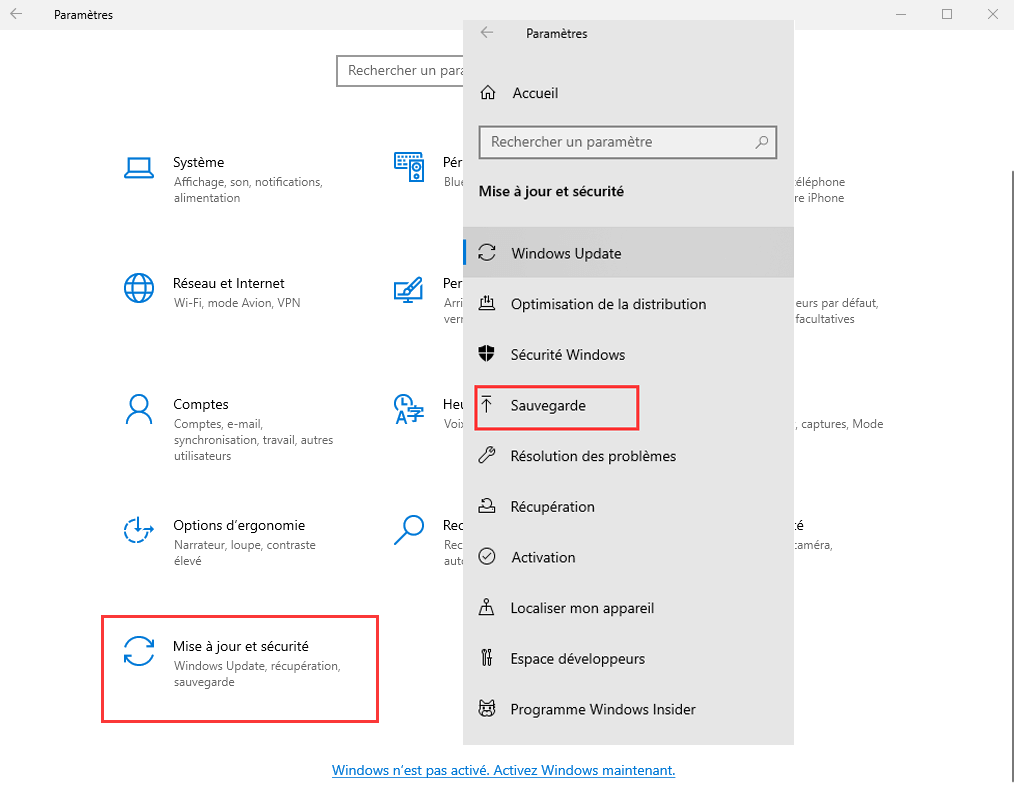Image resolution: width=1014 pixels, height=797 pixels.
Task: Go to the Activation page
Action: tap(543, 557)
